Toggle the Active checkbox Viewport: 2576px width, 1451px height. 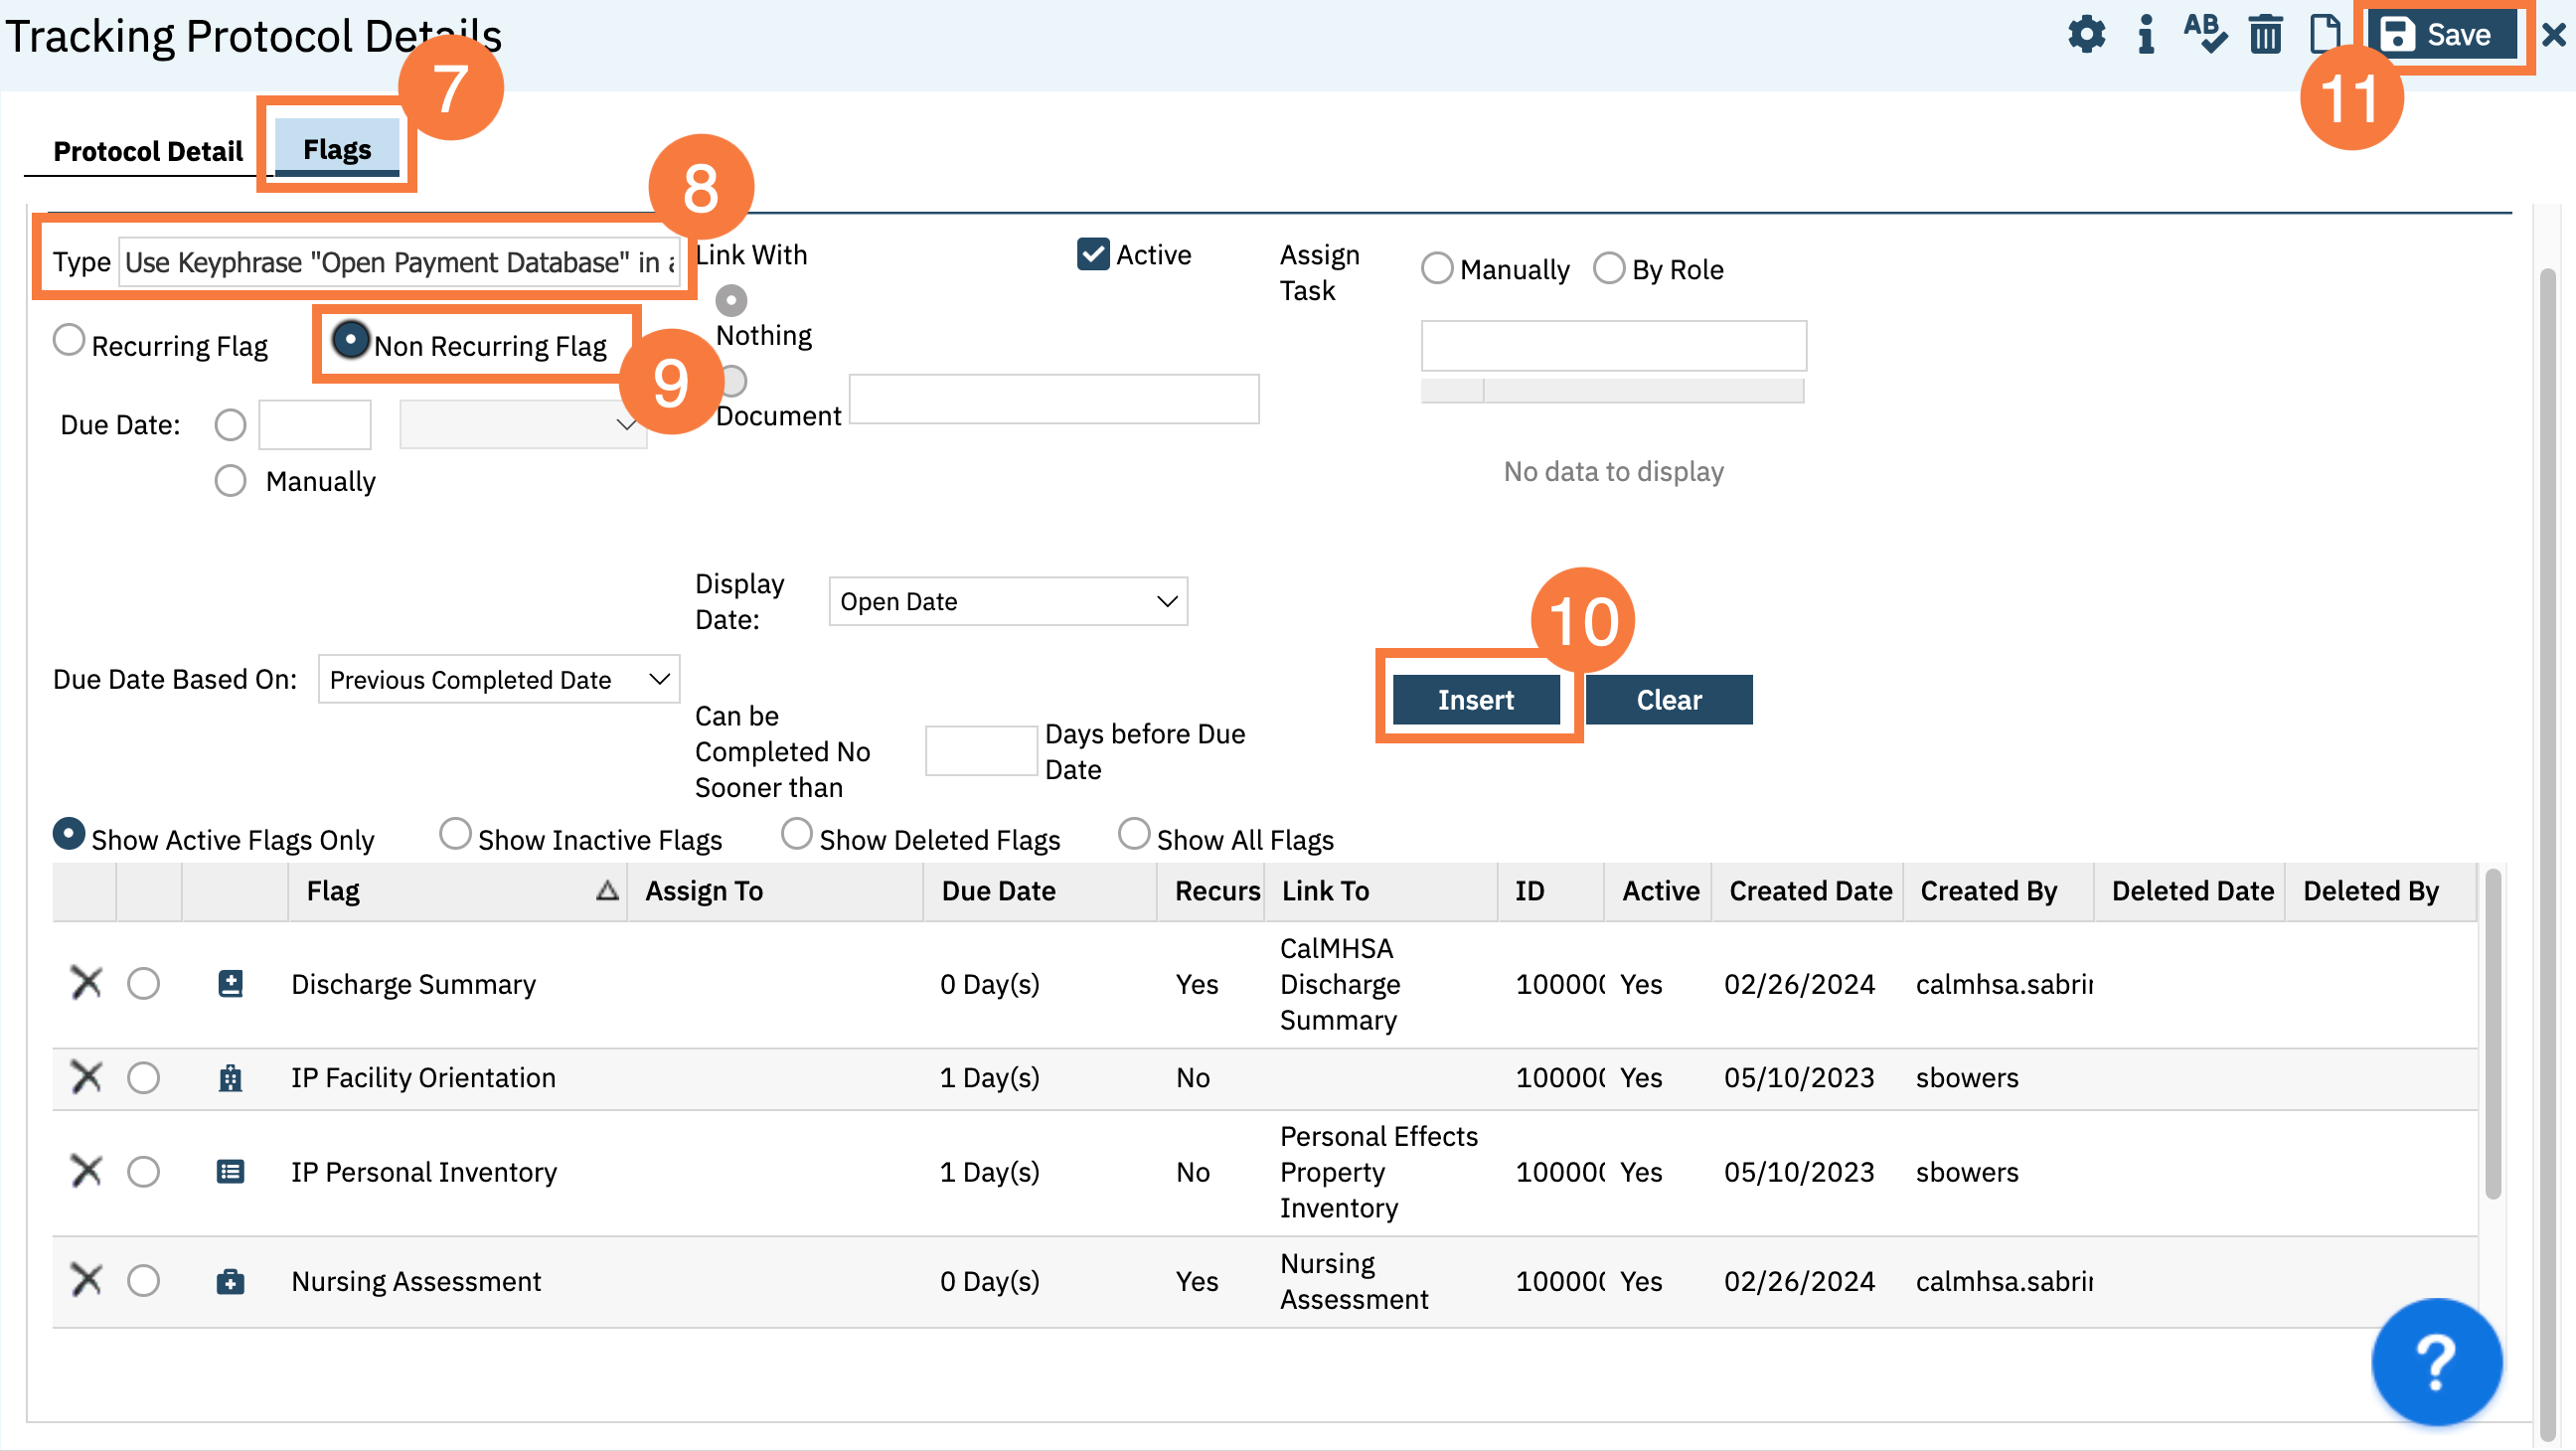(1093, 254)
